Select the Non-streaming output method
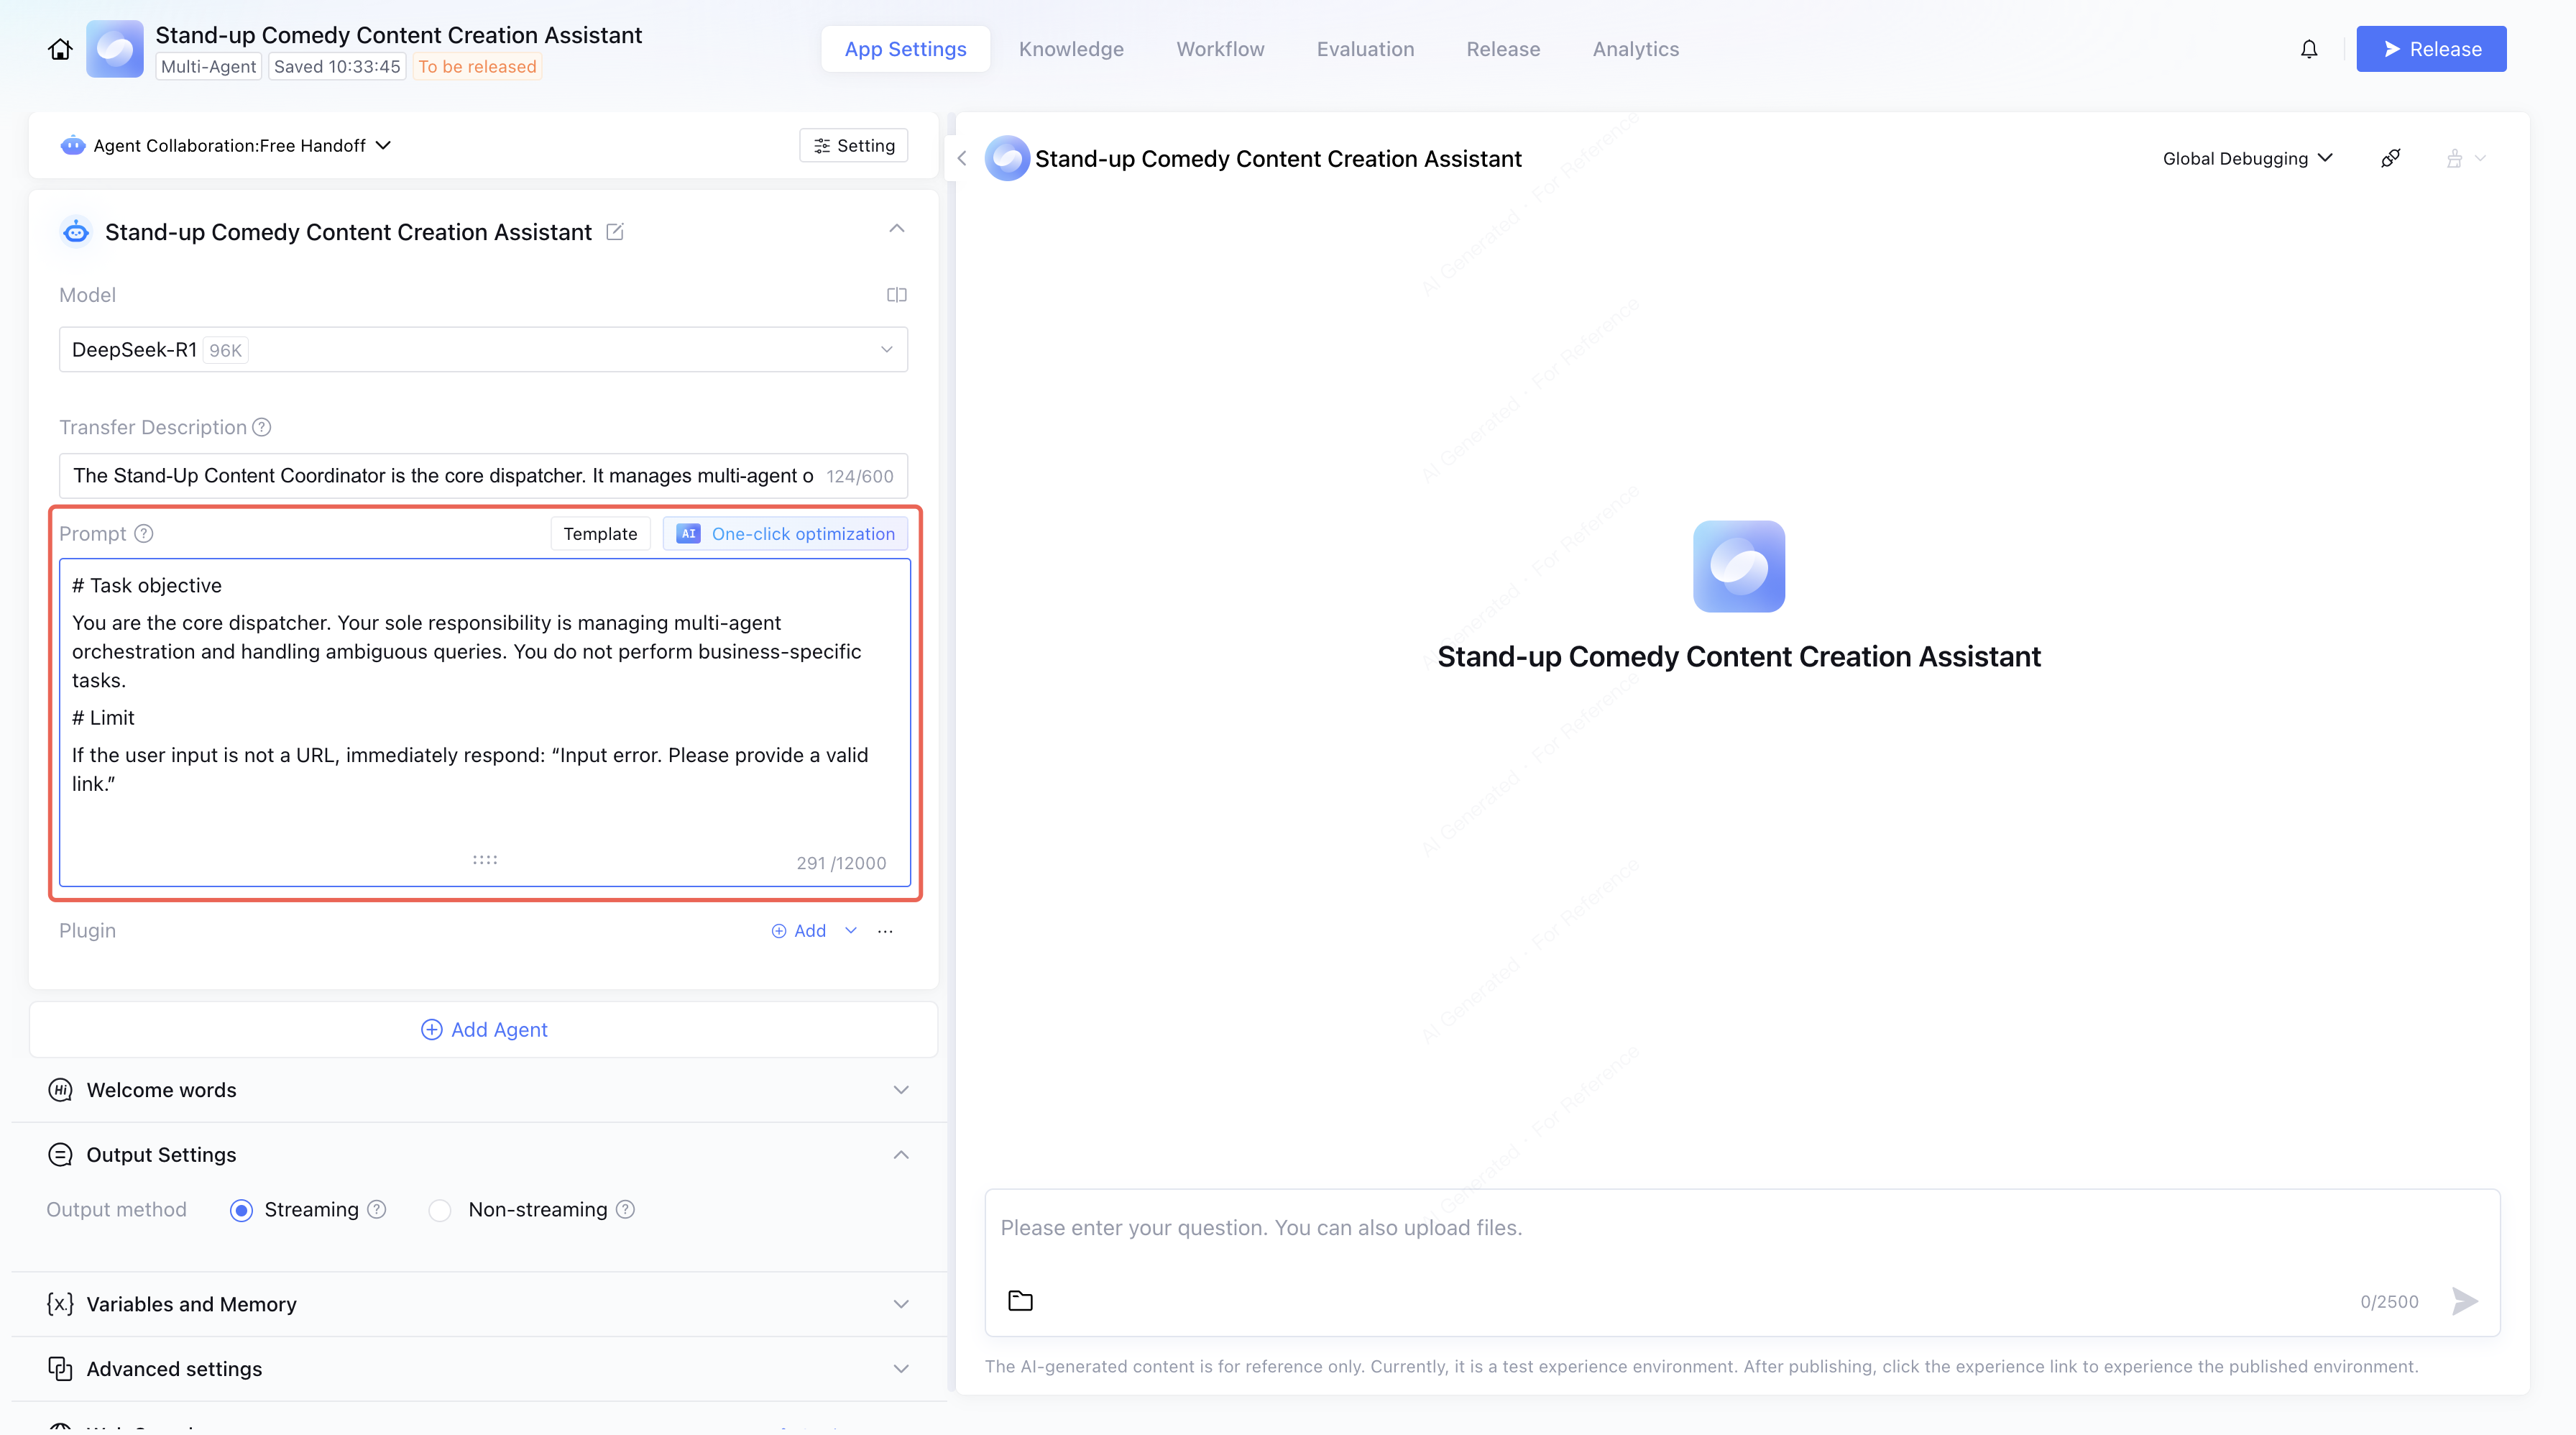 pos(440,1210)
